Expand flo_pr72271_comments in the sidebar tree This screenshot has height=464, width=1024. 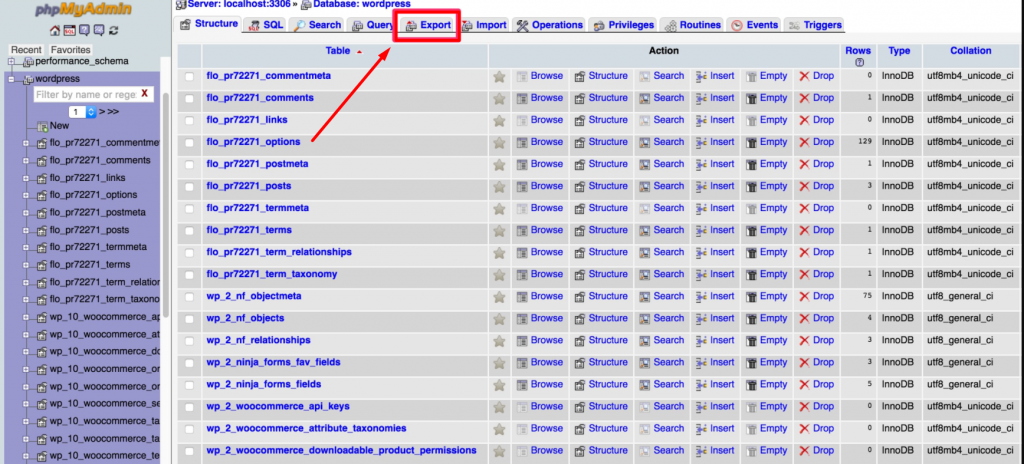click(x=26, y=161)
